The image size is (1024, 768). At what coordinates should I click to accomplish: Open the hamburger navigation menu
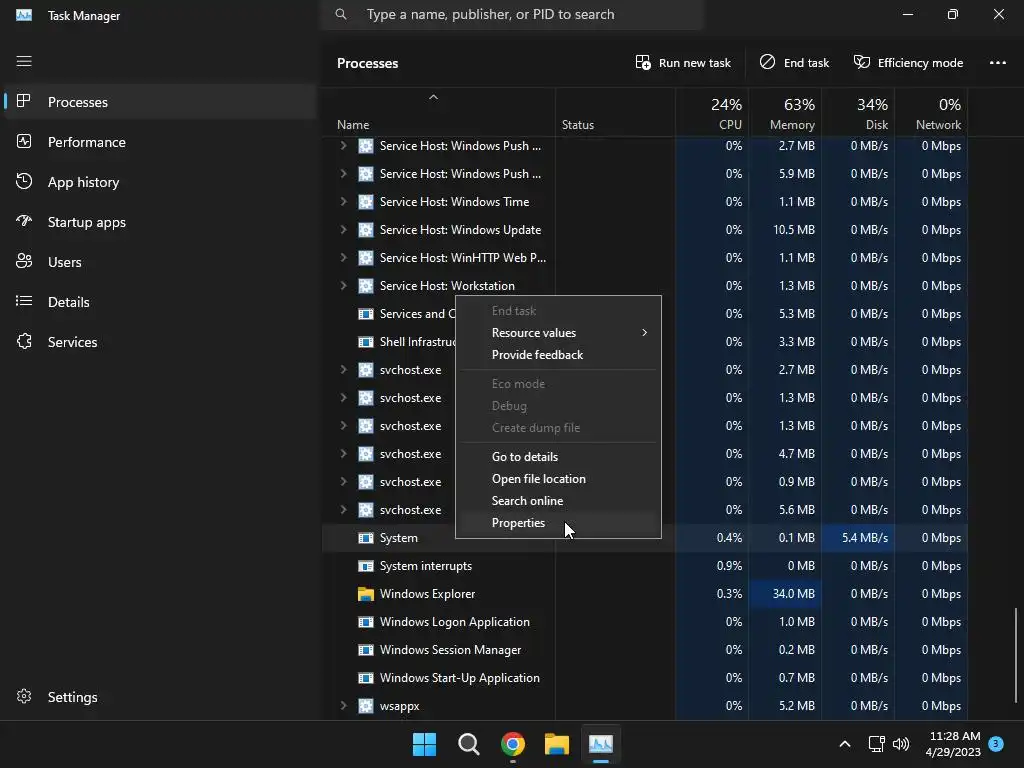24,61
